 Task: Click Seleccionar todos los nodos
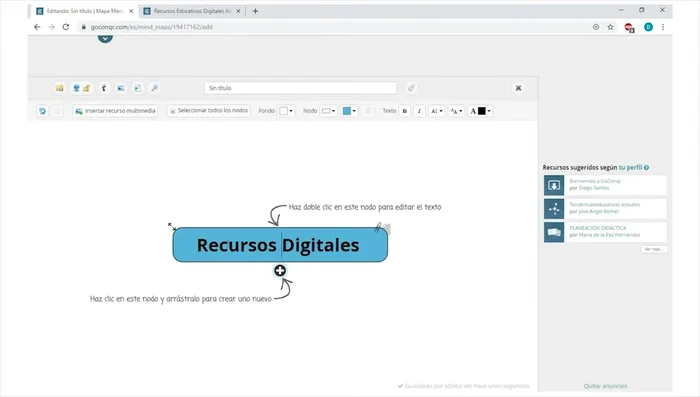click(x=208, y=110)
